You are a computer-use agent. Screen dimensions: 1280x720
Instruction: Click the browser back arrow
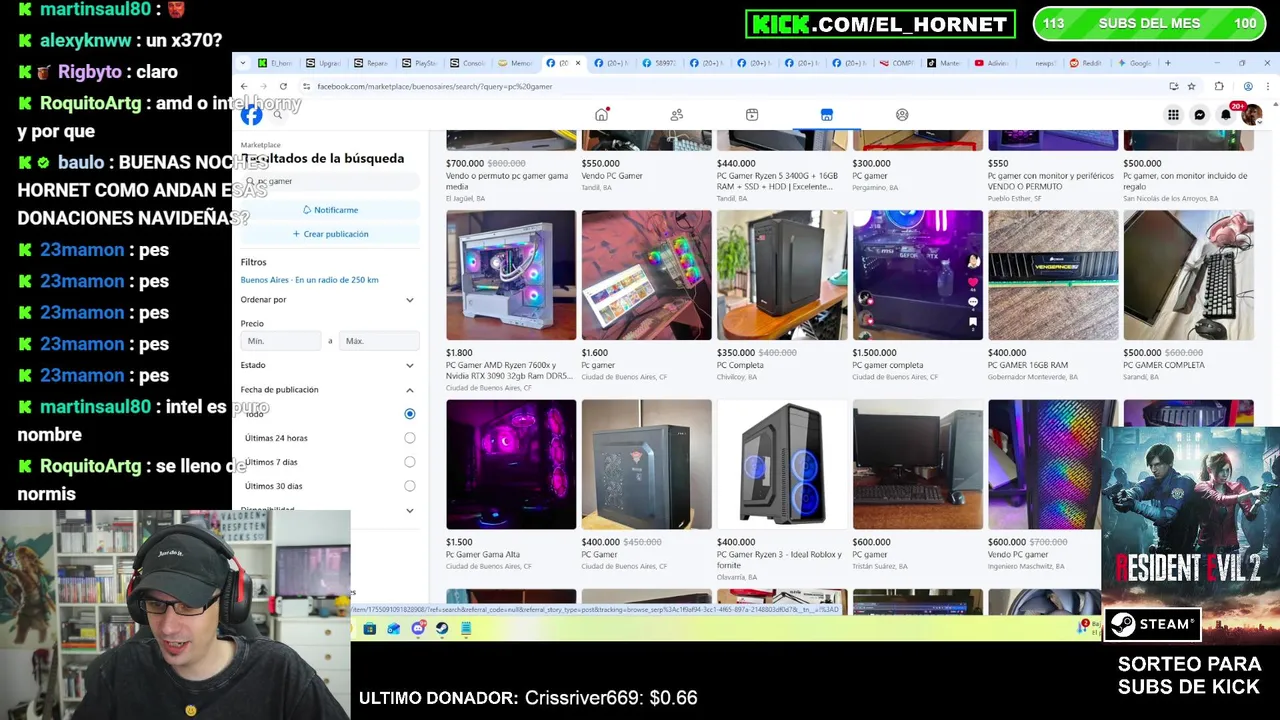point(244,86)
